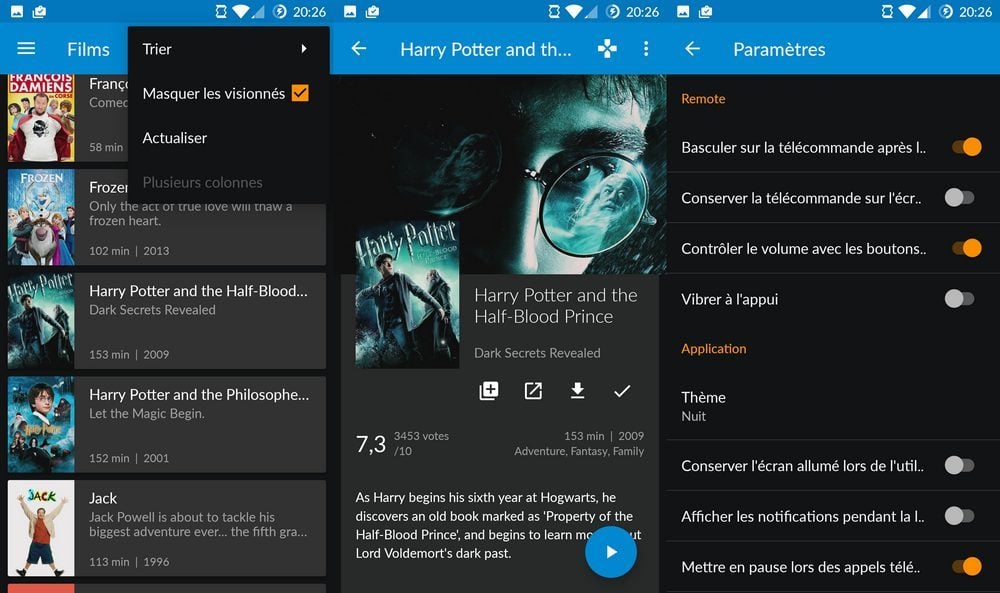Select Masquer les visionnés menu label
This screenshot has width=1000, height=593.
tap(214, 94)
